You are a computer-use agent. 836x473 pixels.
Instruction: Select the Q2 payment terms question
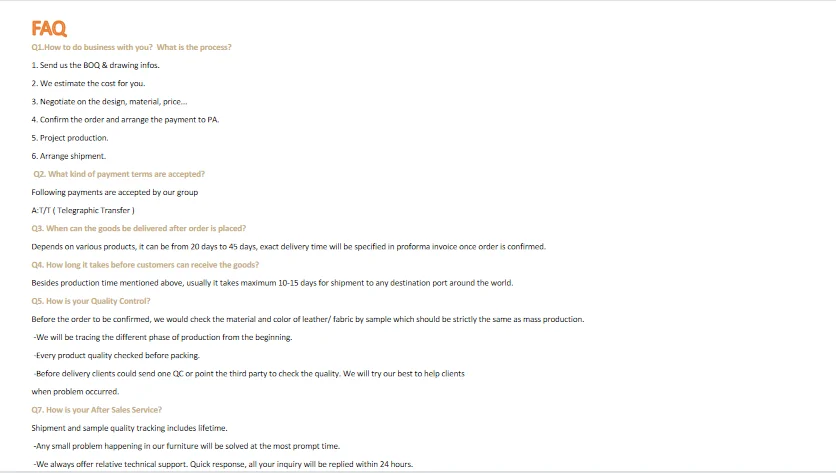tap(119, 174)
